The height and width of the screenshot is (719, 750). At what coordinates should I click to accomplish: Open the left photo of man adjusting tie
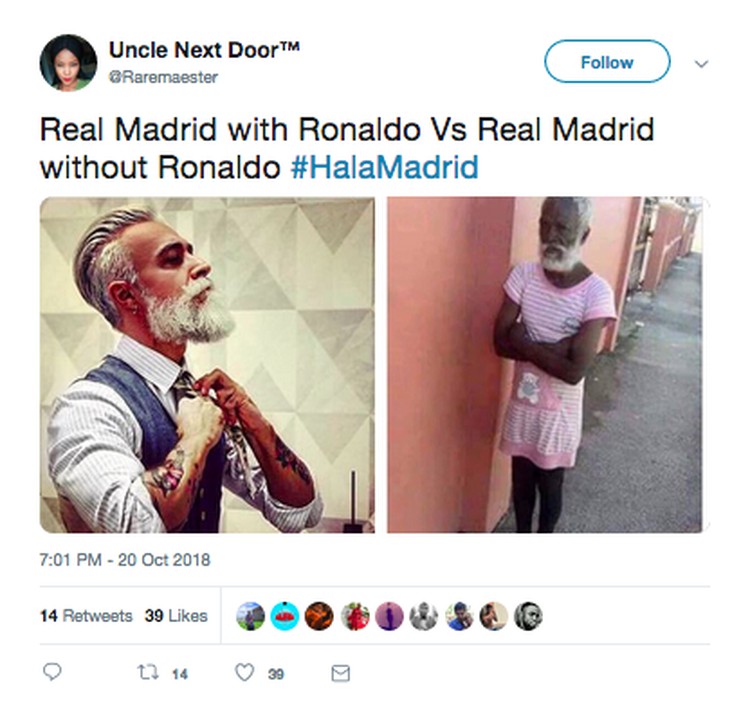(208, 365)
